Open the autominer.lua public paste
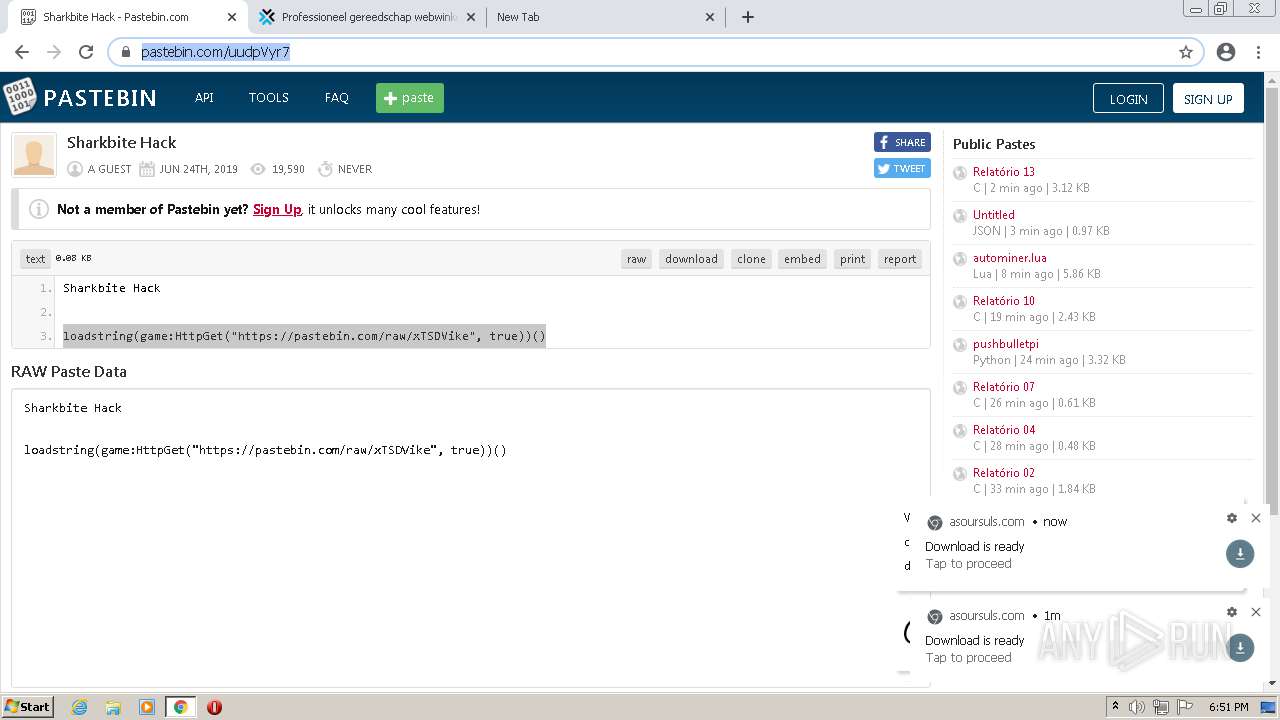The image size is (1280, 720). 1010,258
